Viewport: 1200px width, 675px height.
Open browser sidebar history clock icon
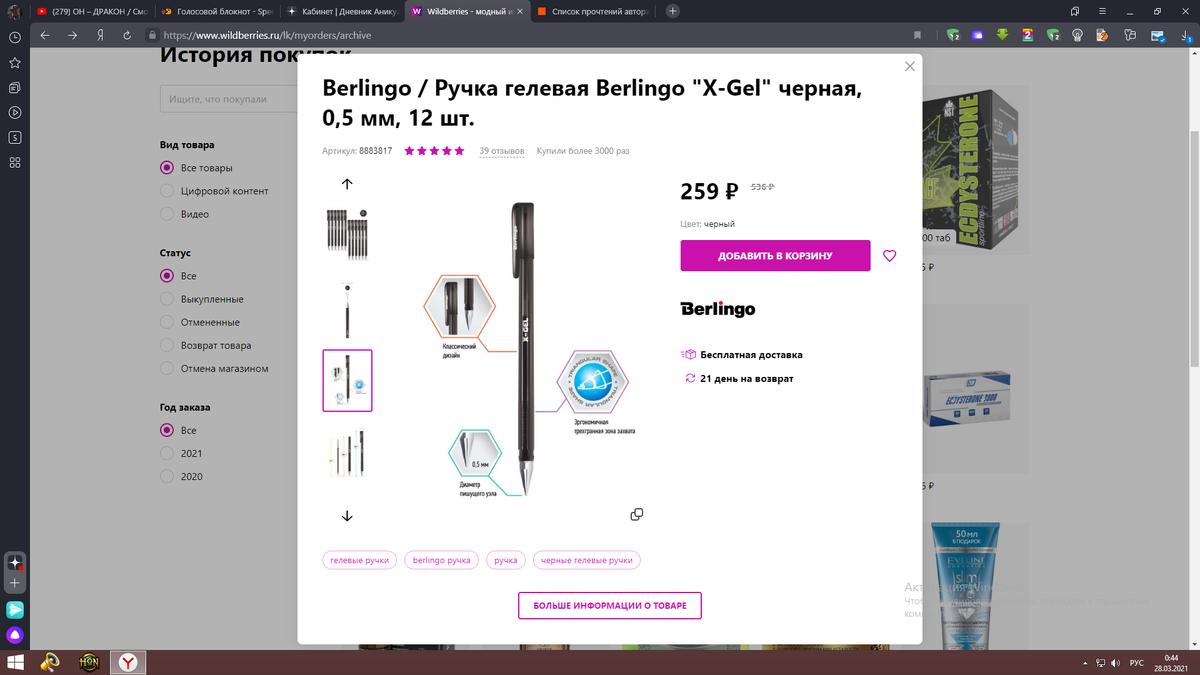click(x=15, y=37)
